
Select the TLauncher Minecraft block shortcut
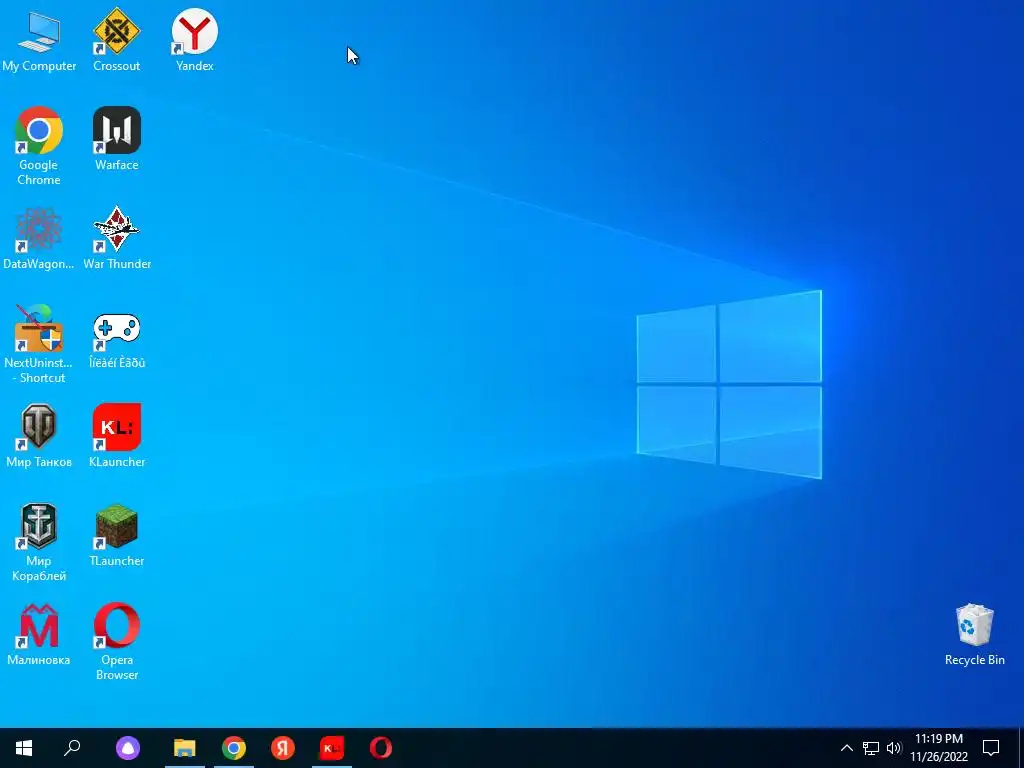point(116,535)
